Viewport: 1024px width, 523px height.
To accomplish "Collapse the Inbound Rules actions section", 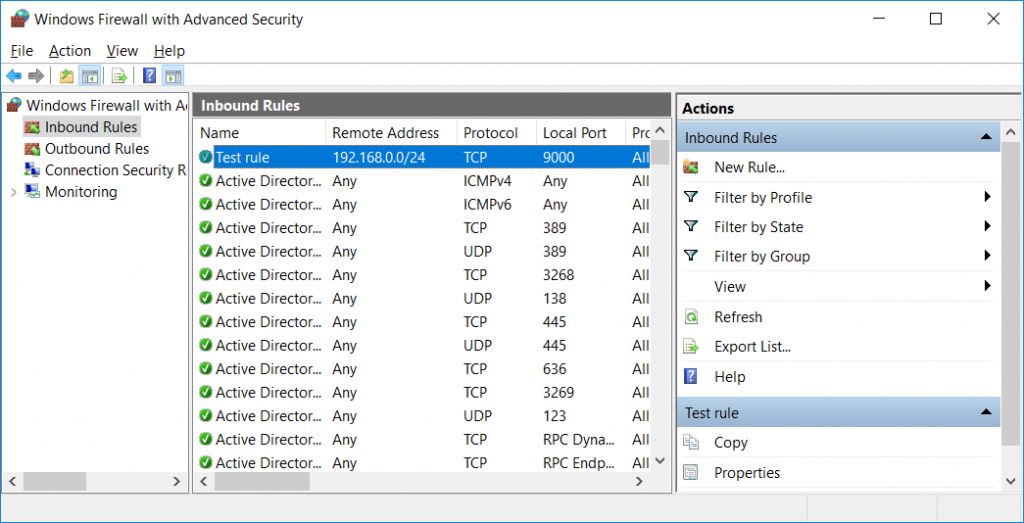I will click(x=986, y=137).
